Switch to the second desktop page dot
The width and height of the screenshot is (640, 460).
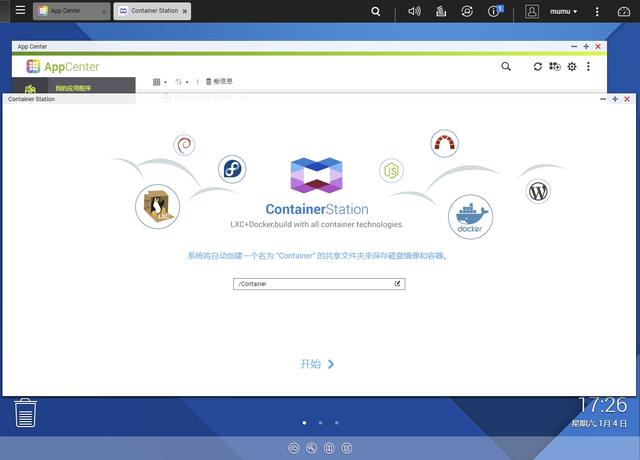[320, 423]
